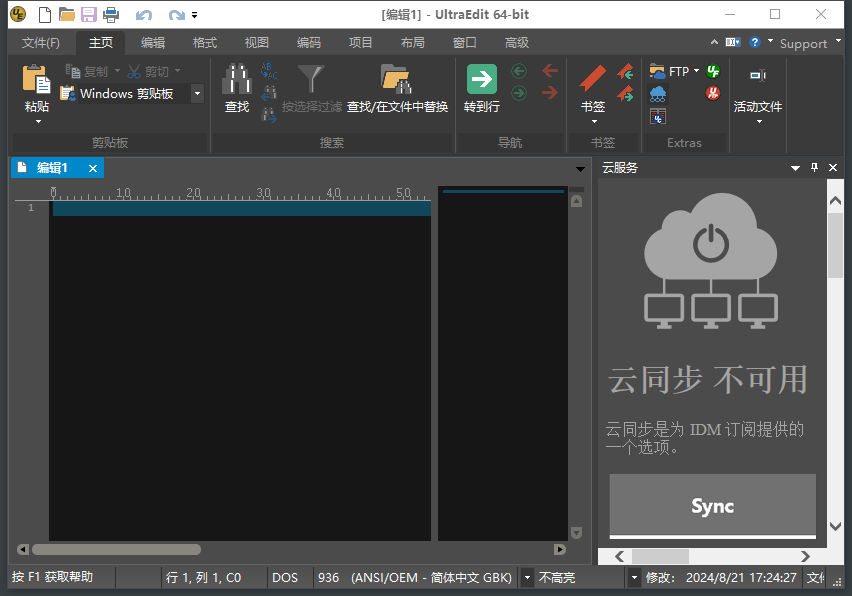Image resolution: width=852 pixels, height=596 pixels.
Task: Switch to the 编辑 ribbon tab
Action: point(153,42)
